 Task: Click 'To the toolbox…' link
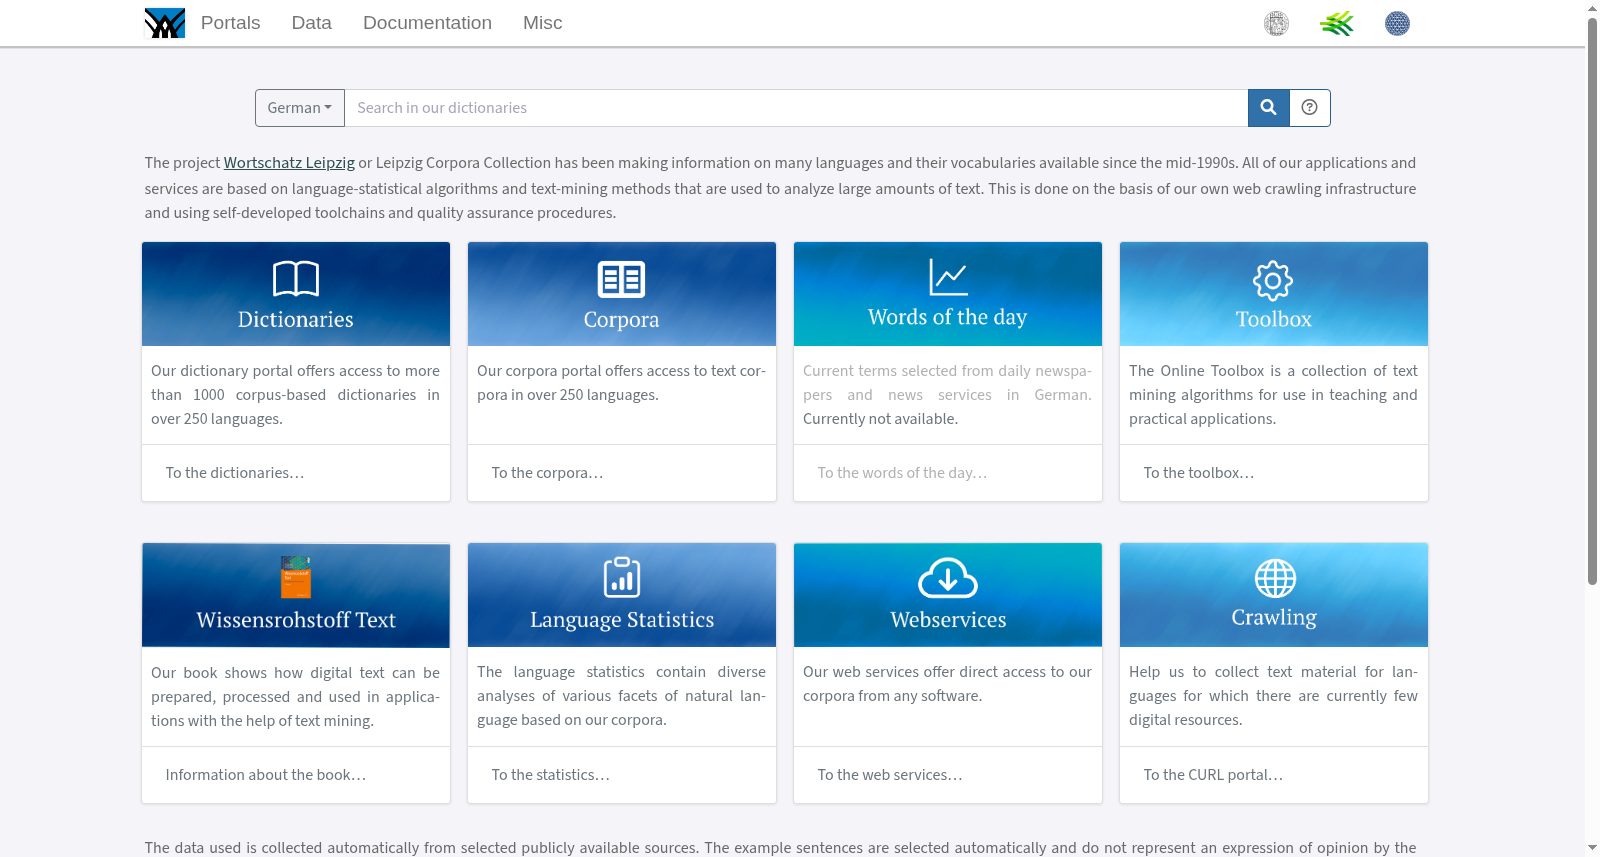[1198, 473]
